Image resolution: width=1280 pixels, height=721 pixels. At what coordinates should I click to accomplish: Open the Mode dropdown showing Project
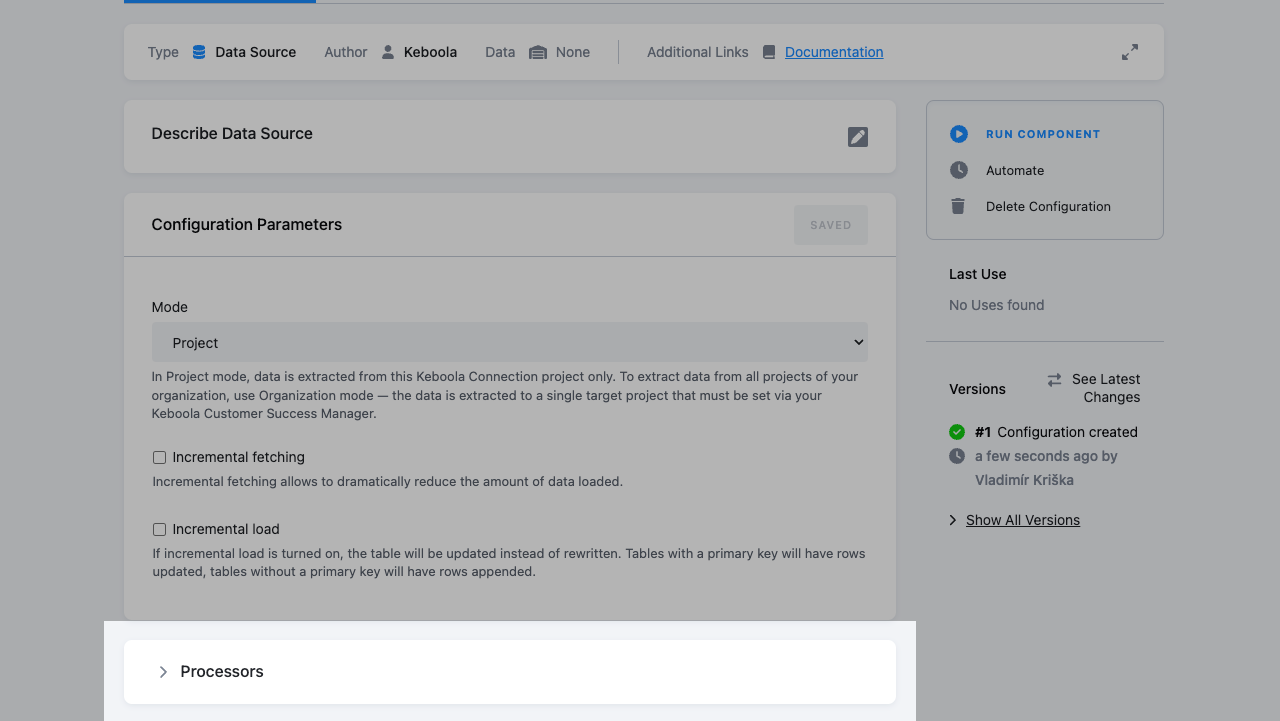pos(510,342)
